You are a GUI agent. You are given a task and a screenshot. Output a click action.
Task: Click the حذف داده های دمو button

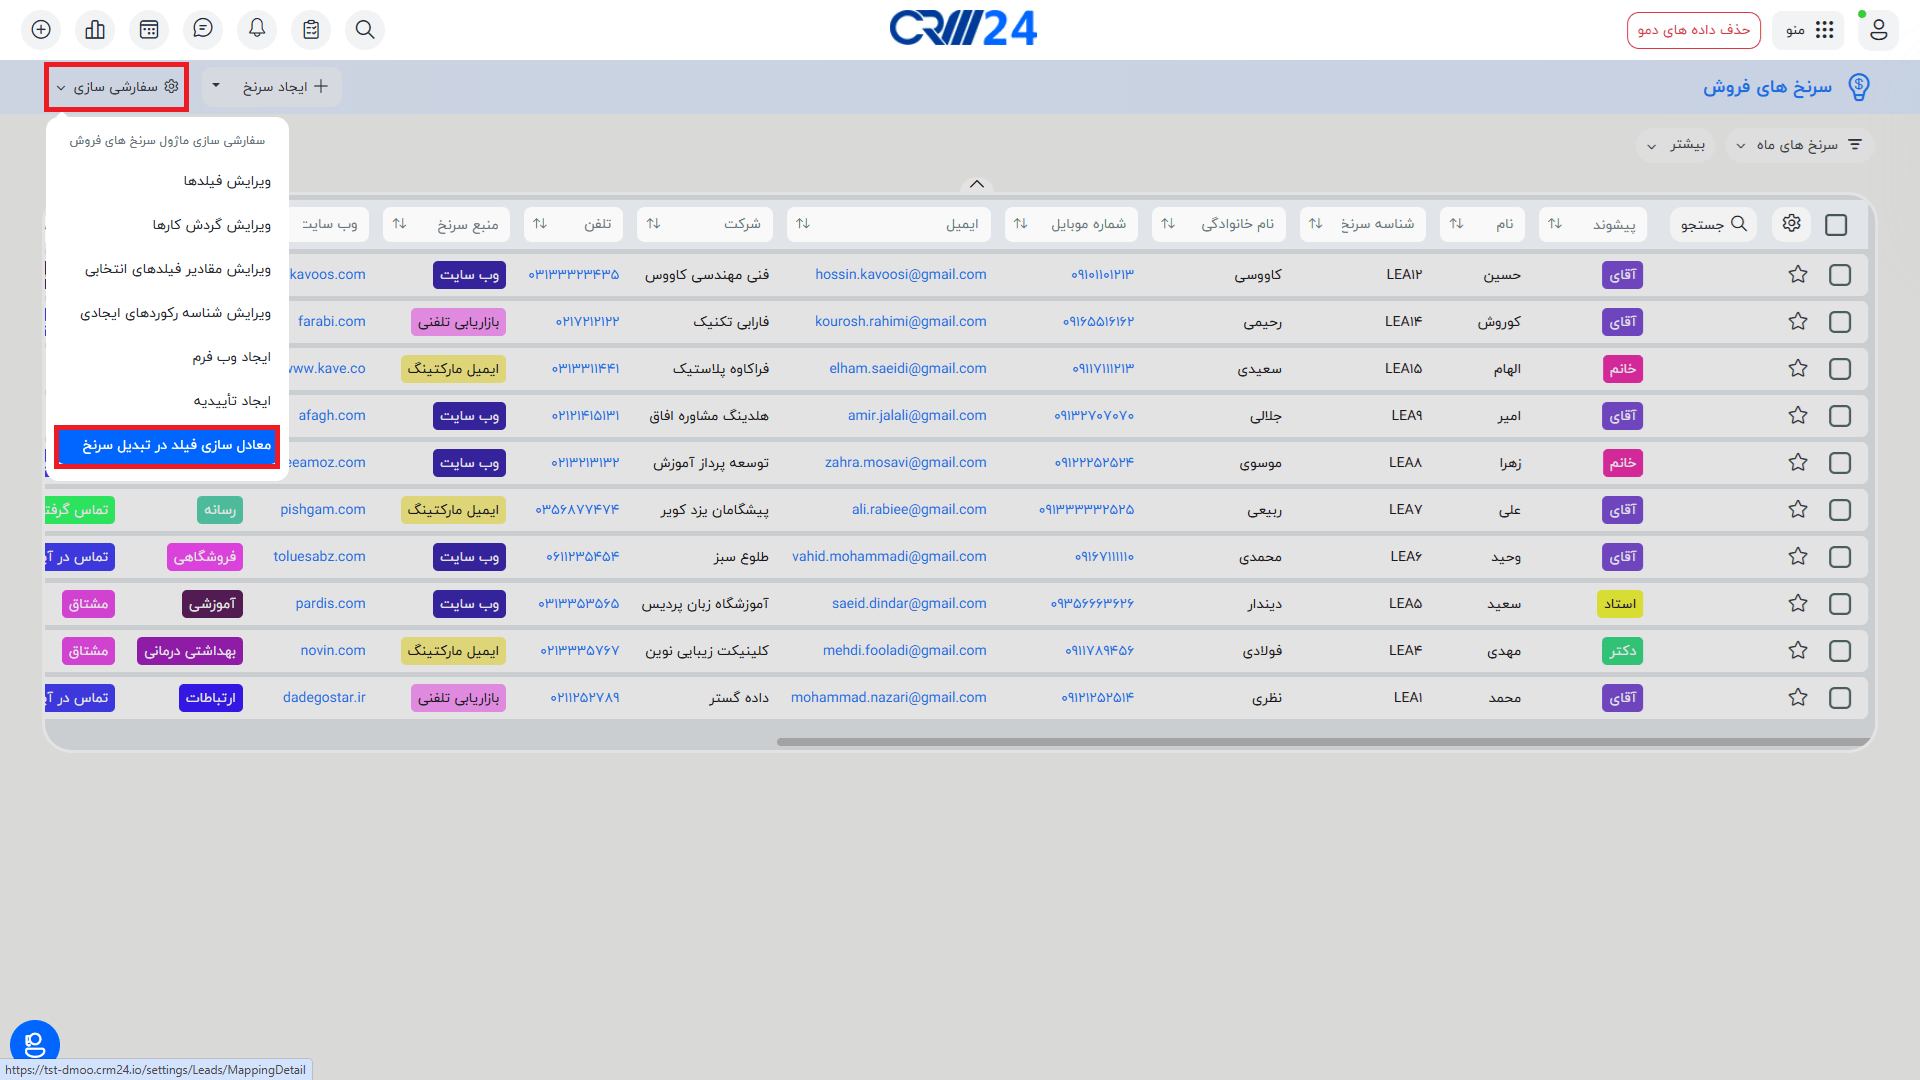pos(1693,30)
